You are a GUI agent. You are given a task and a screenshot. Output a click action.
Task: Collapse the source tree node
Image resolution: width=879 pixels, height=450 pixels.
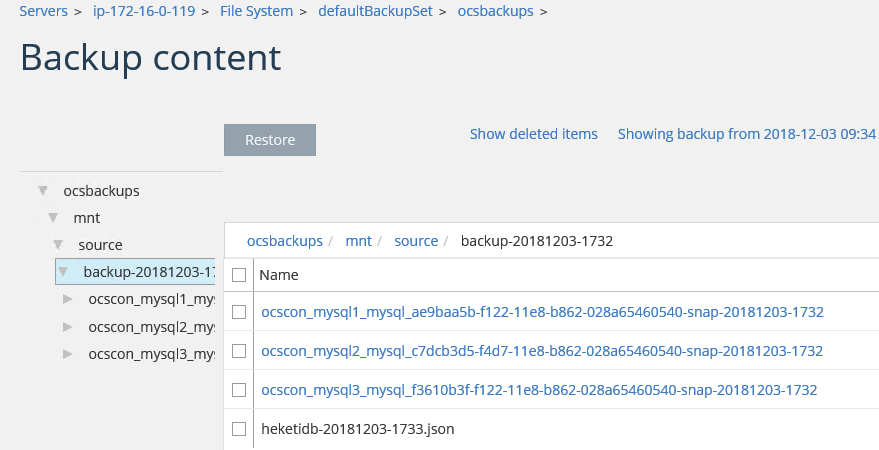tap(58, 244)
